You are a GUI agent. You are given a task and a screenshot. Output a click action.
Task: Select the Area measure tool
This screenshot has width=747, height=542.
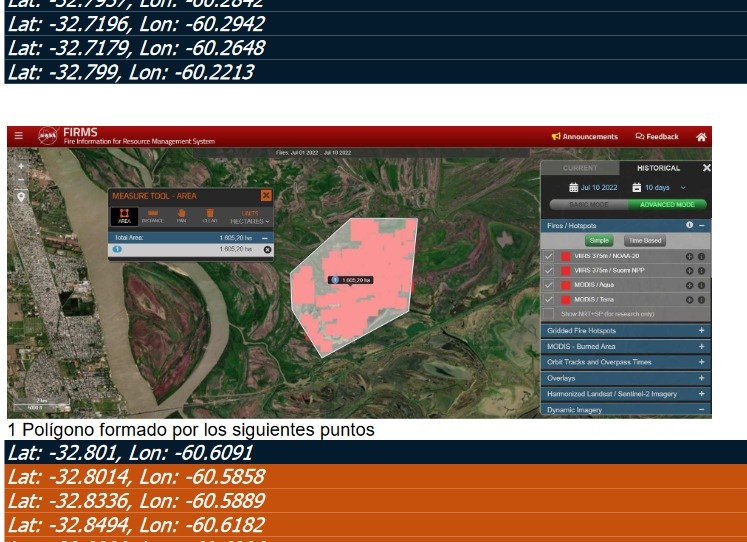click(x=125, y=215)
